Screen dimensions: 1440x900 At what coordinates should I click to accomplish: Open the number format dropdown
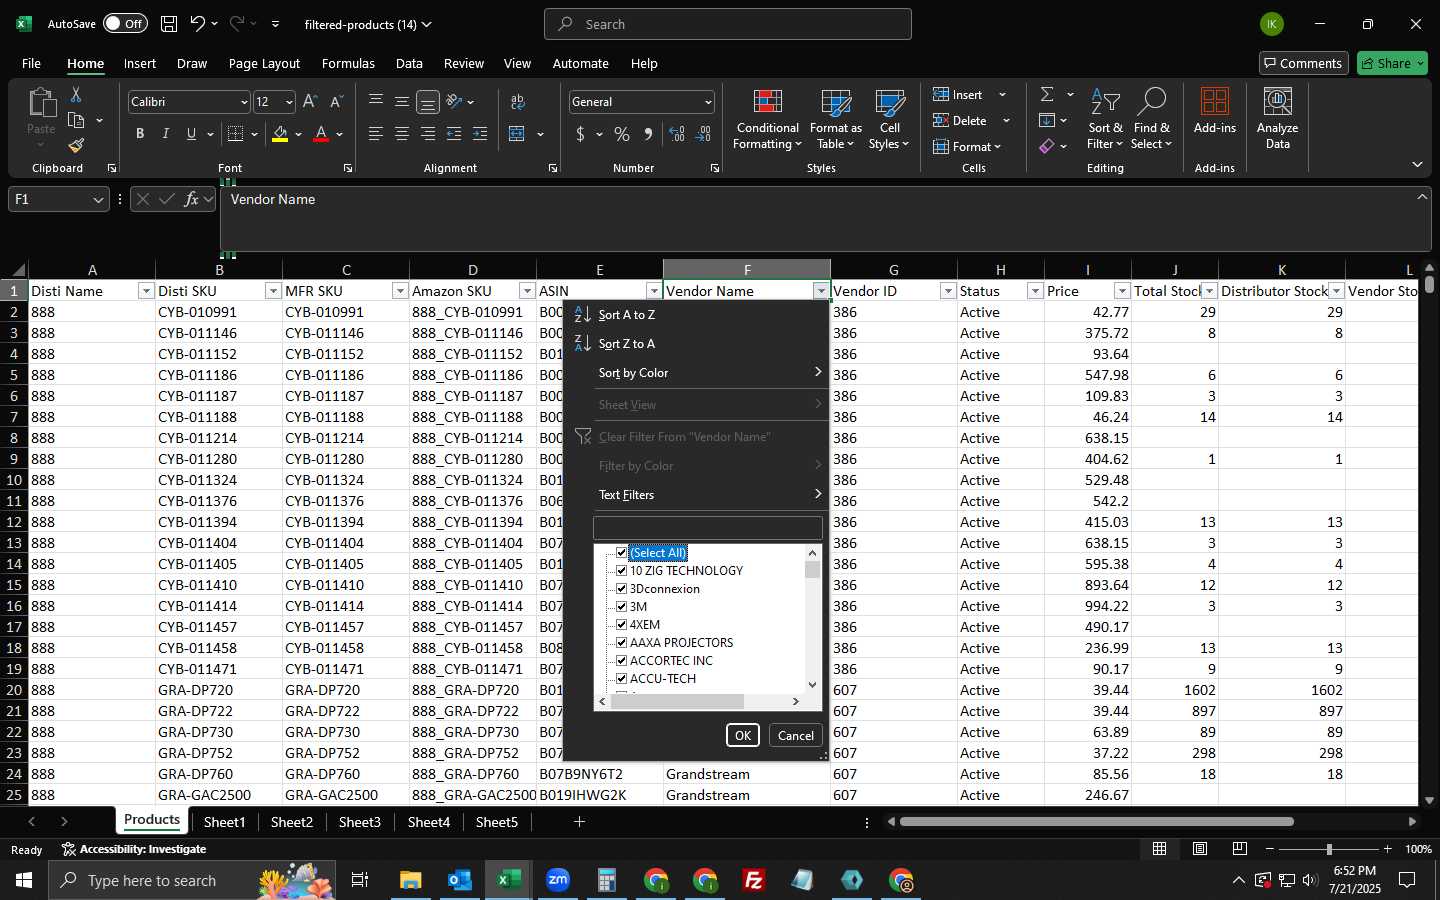pos(708,102)
